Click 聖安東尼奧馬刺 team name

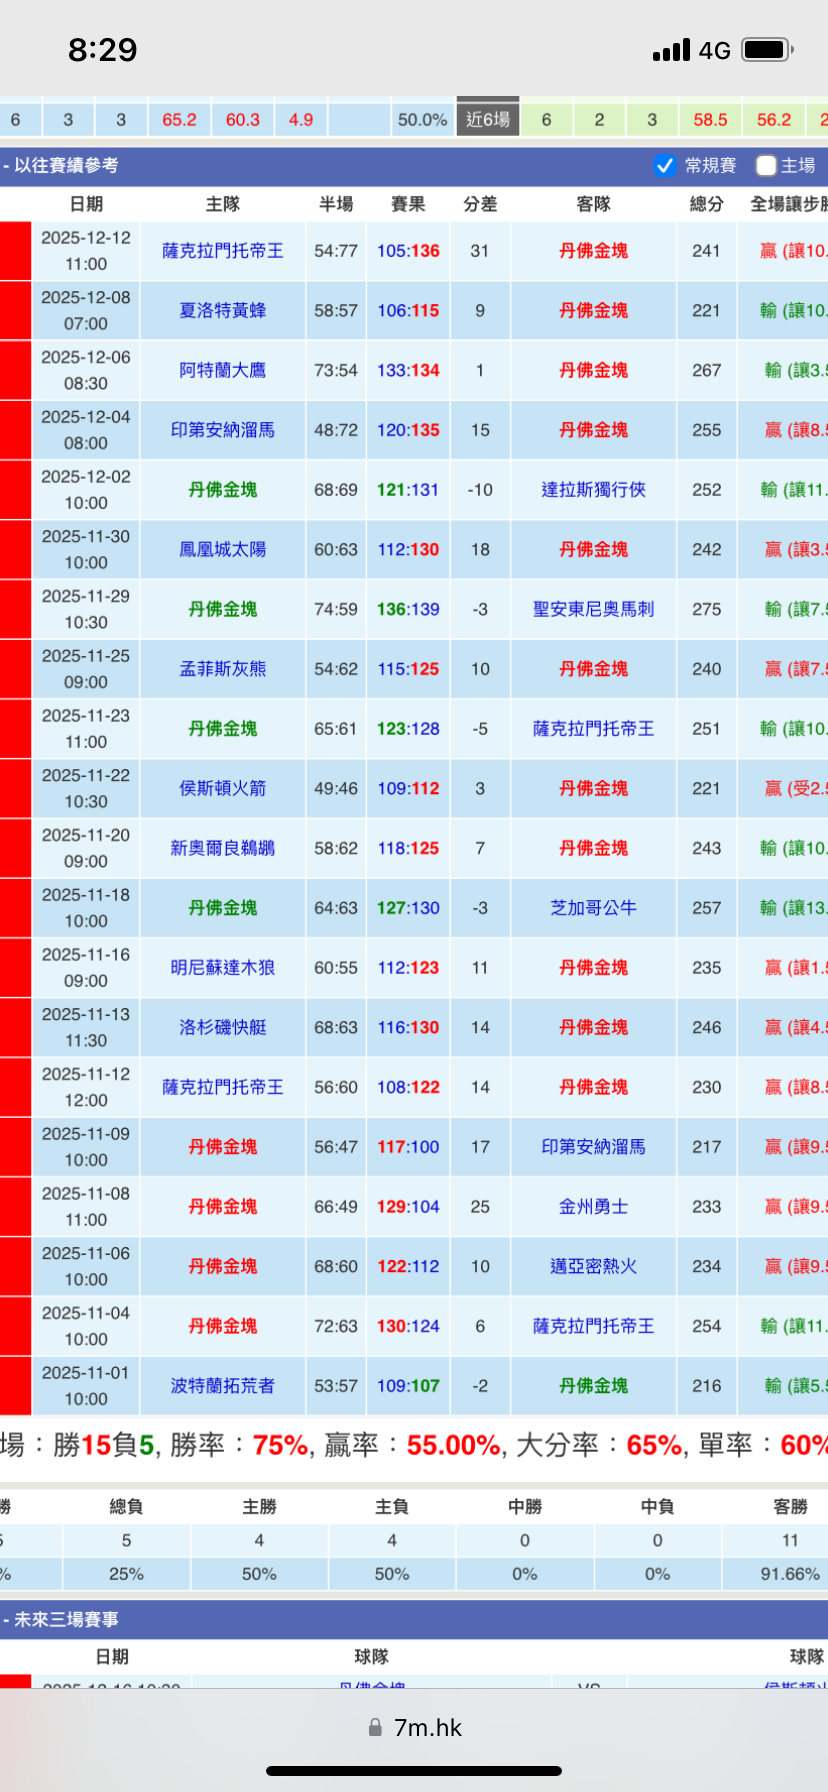pyautogui.click(x=593, y=609)
